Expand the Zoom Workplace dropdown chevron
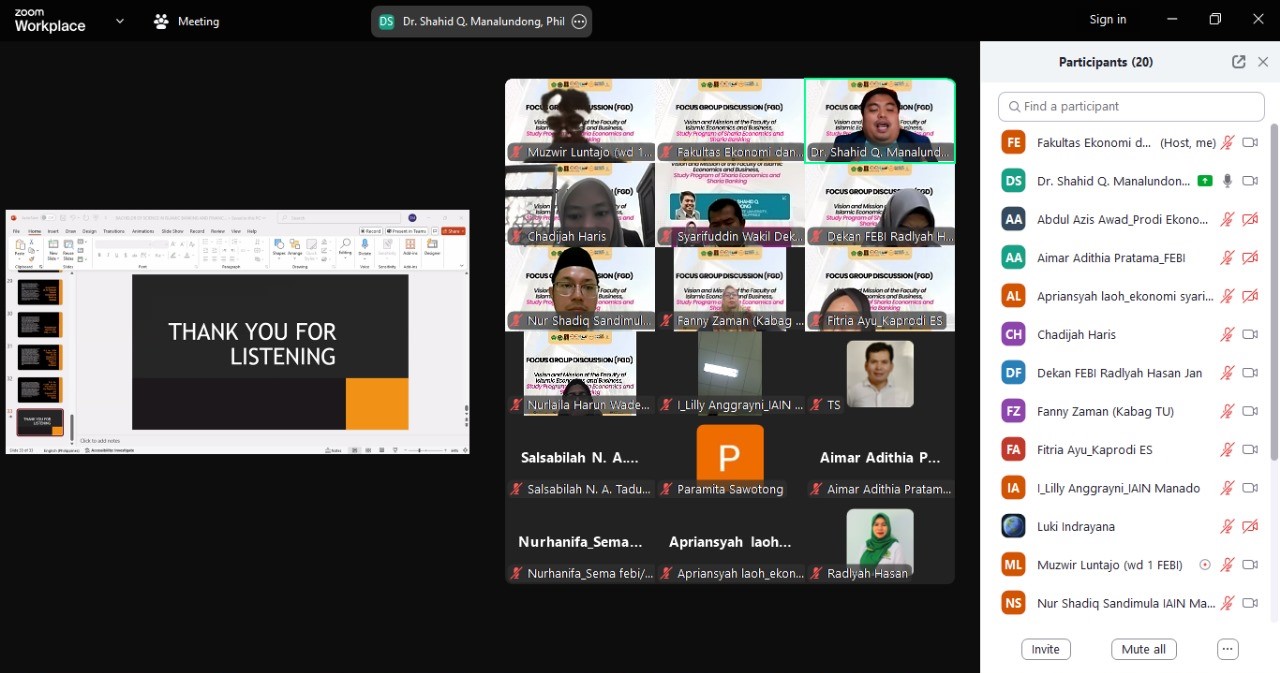Screen dimensions: 1280x673 [x=120, y=21]
